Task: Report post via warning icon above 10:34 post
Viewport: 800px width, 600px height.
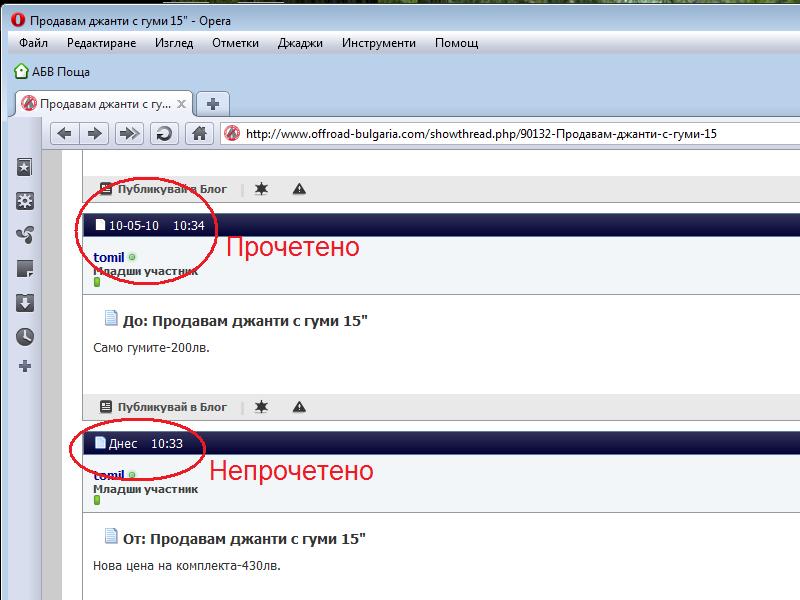Action: (299, 189)
